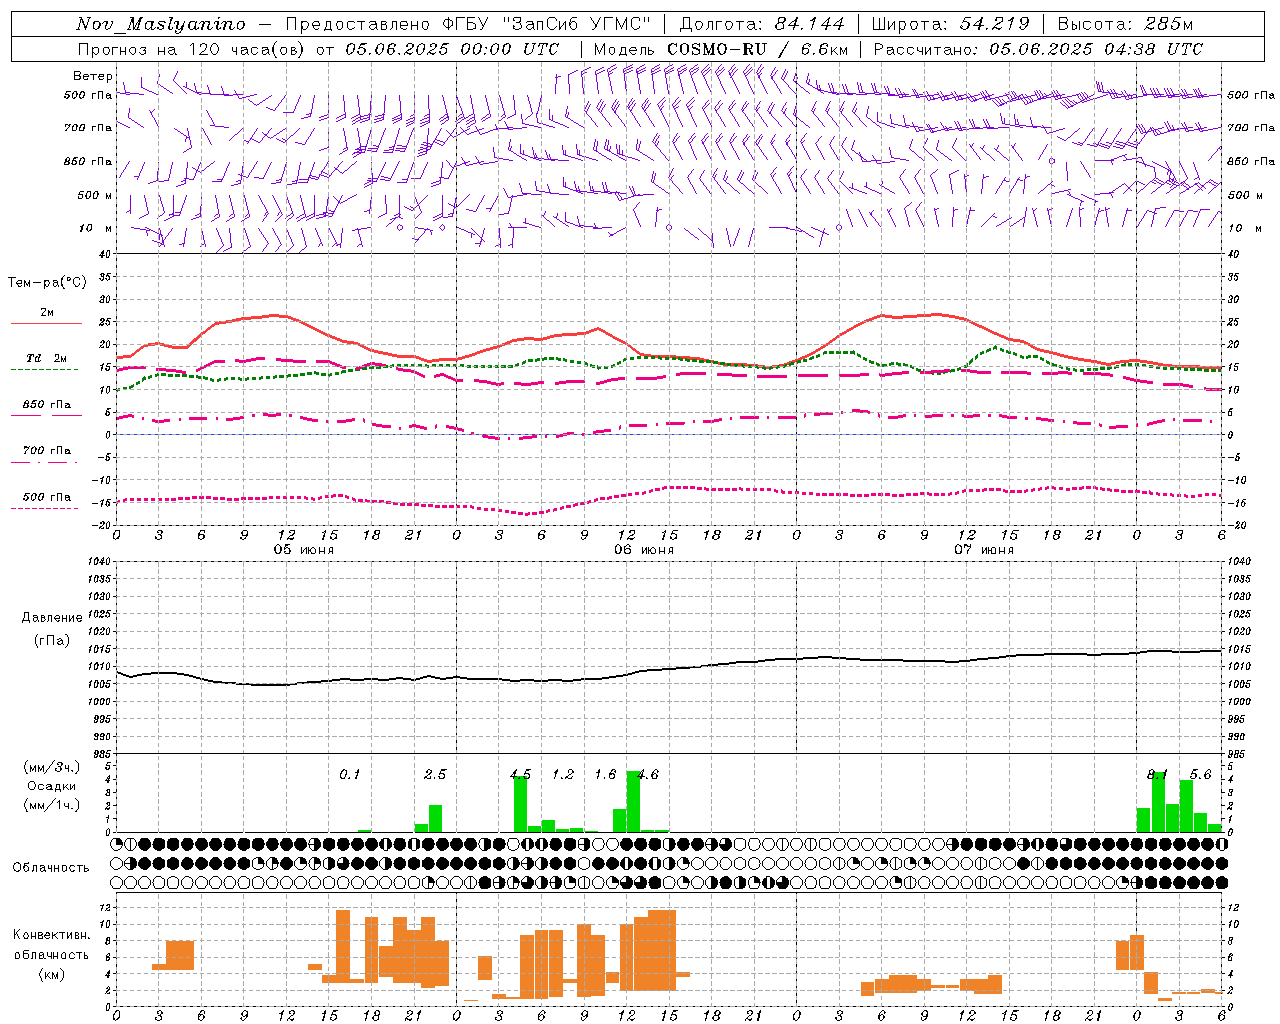
Task: Select the text ФГБУ "ЗапСиб УГМС"
Action: click(546, 24)
